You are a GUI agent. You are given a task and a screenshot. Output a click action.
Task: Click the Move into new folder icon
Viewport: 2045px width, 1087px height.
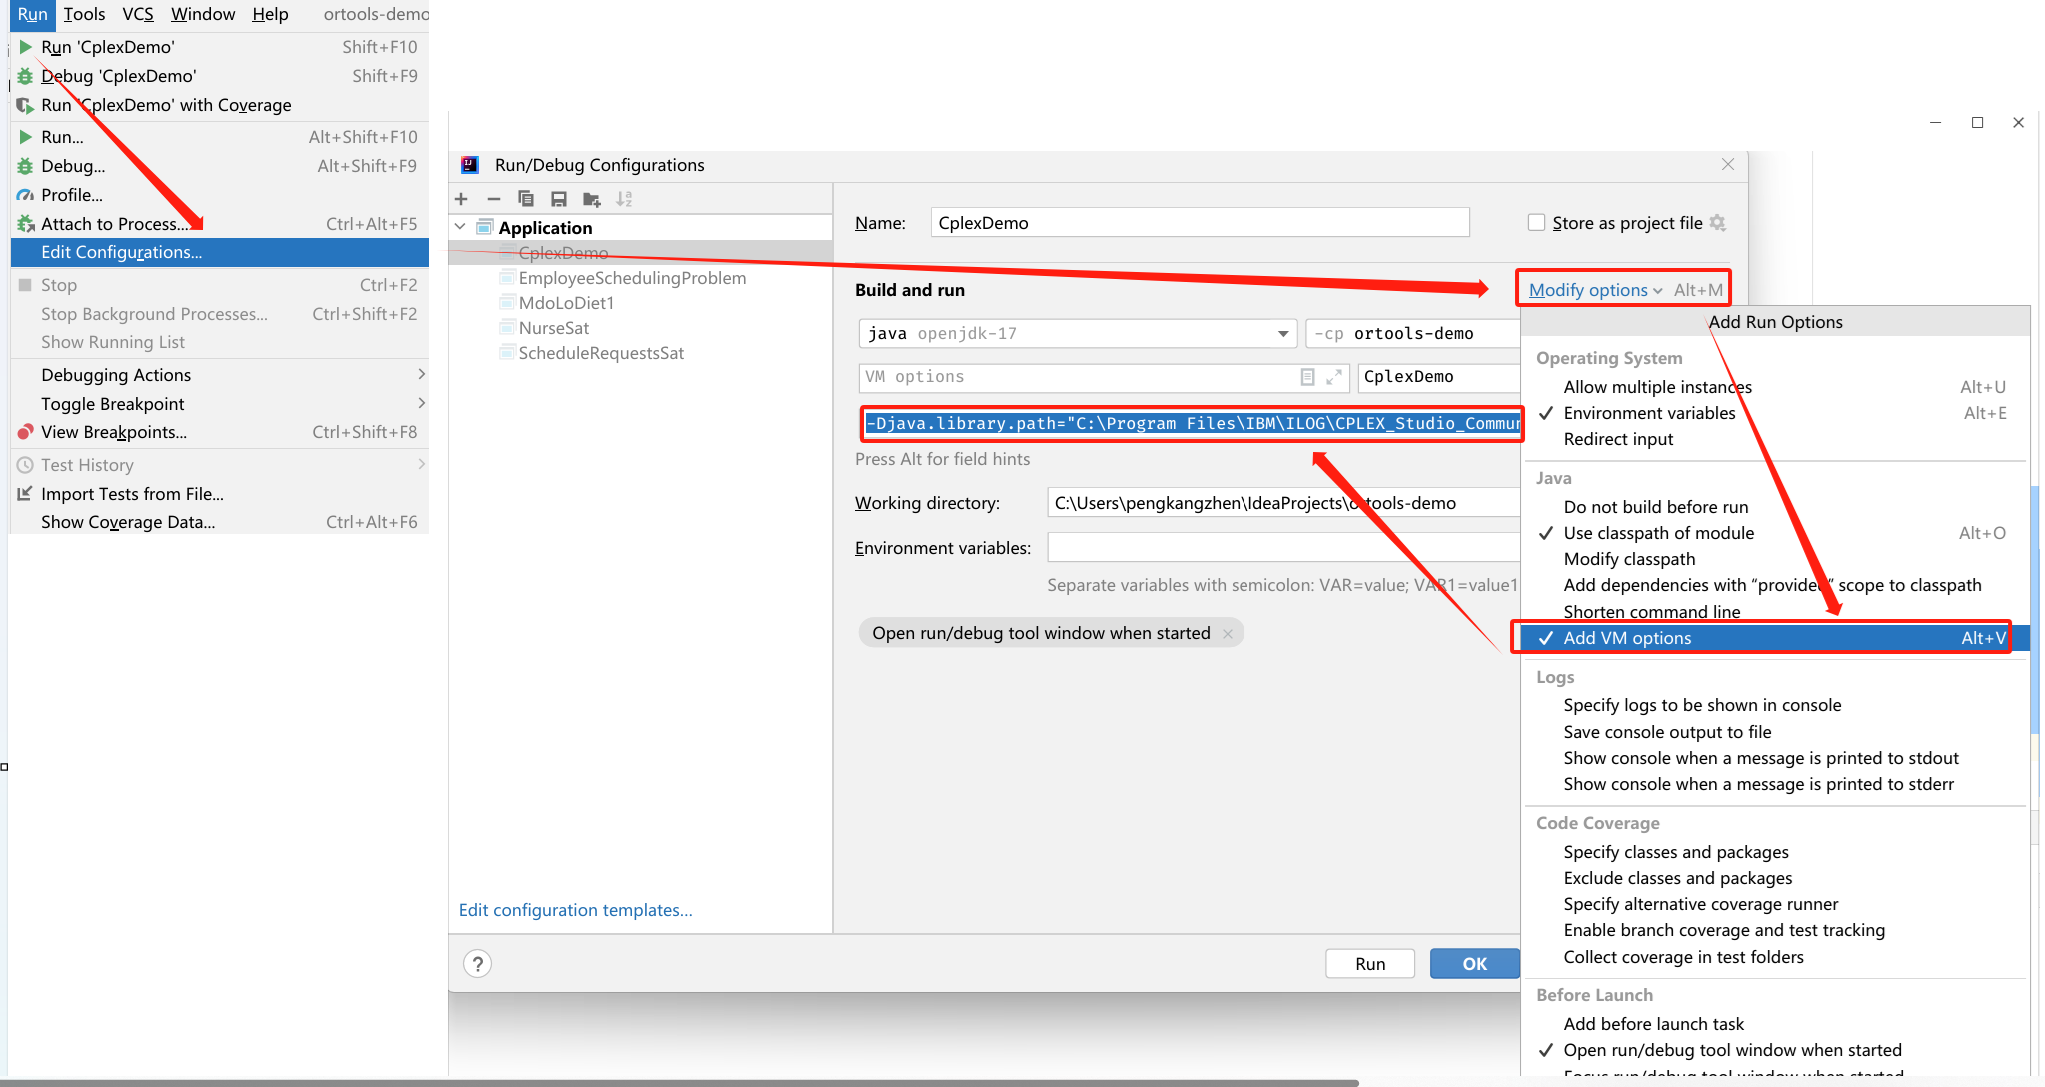click(592, 199)
